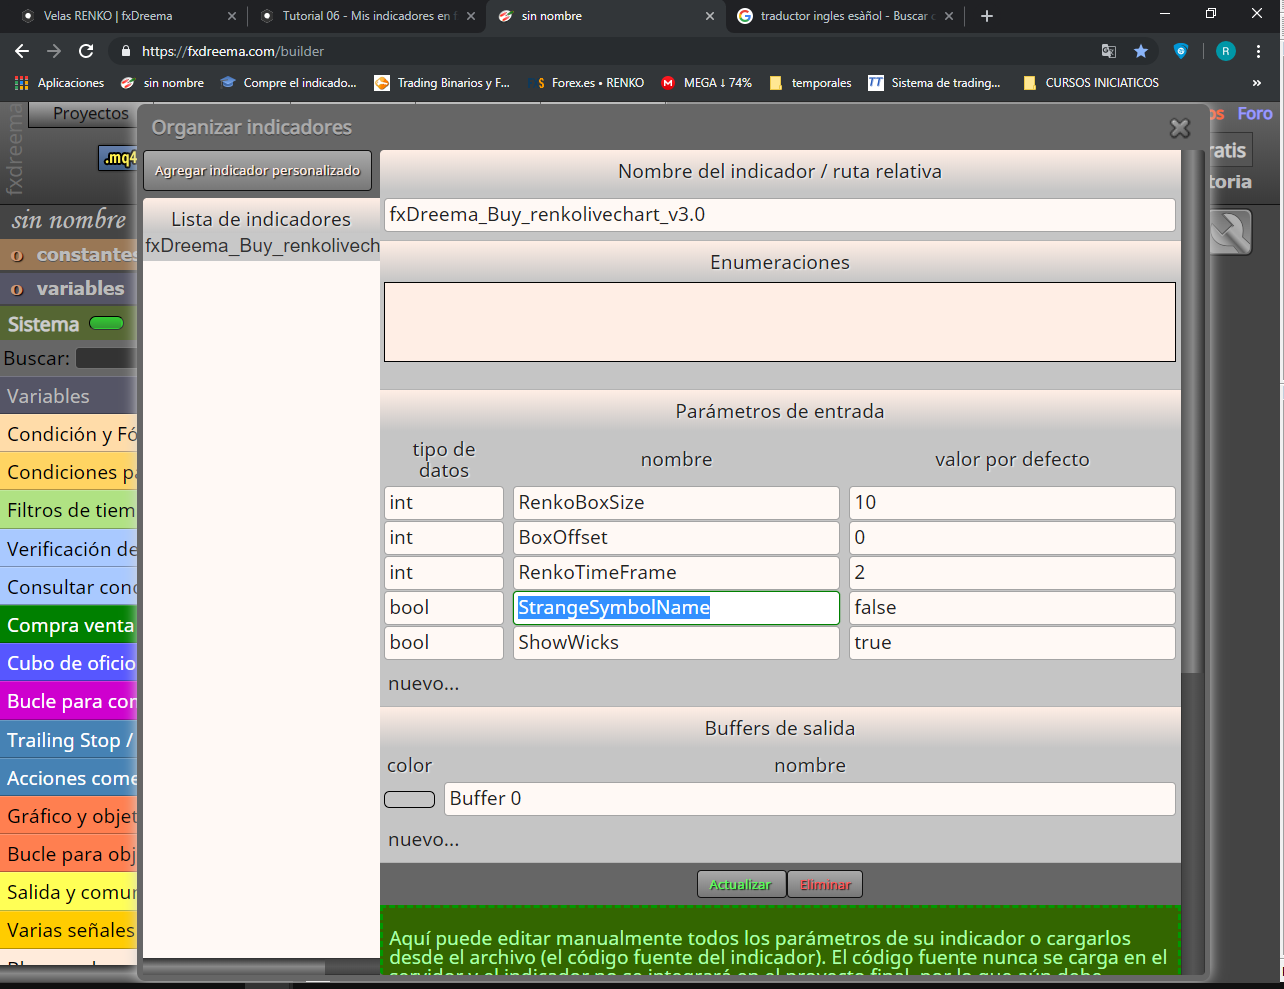
Task: Edit default value false for StrangeSymbolName
Action: pyautogui.click(x=1012, y=608)
